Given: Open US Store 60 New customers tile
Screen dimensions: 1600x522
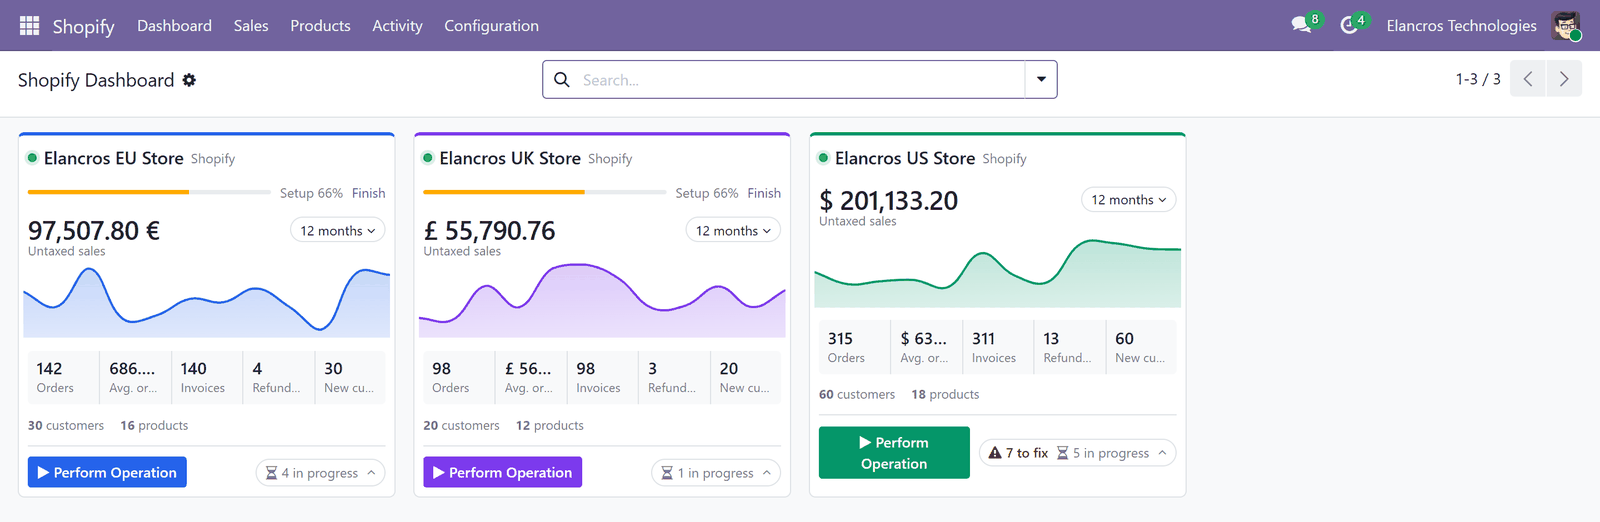Looking at the screenshot, I should pyautogui.click(x=1142, y=348).
